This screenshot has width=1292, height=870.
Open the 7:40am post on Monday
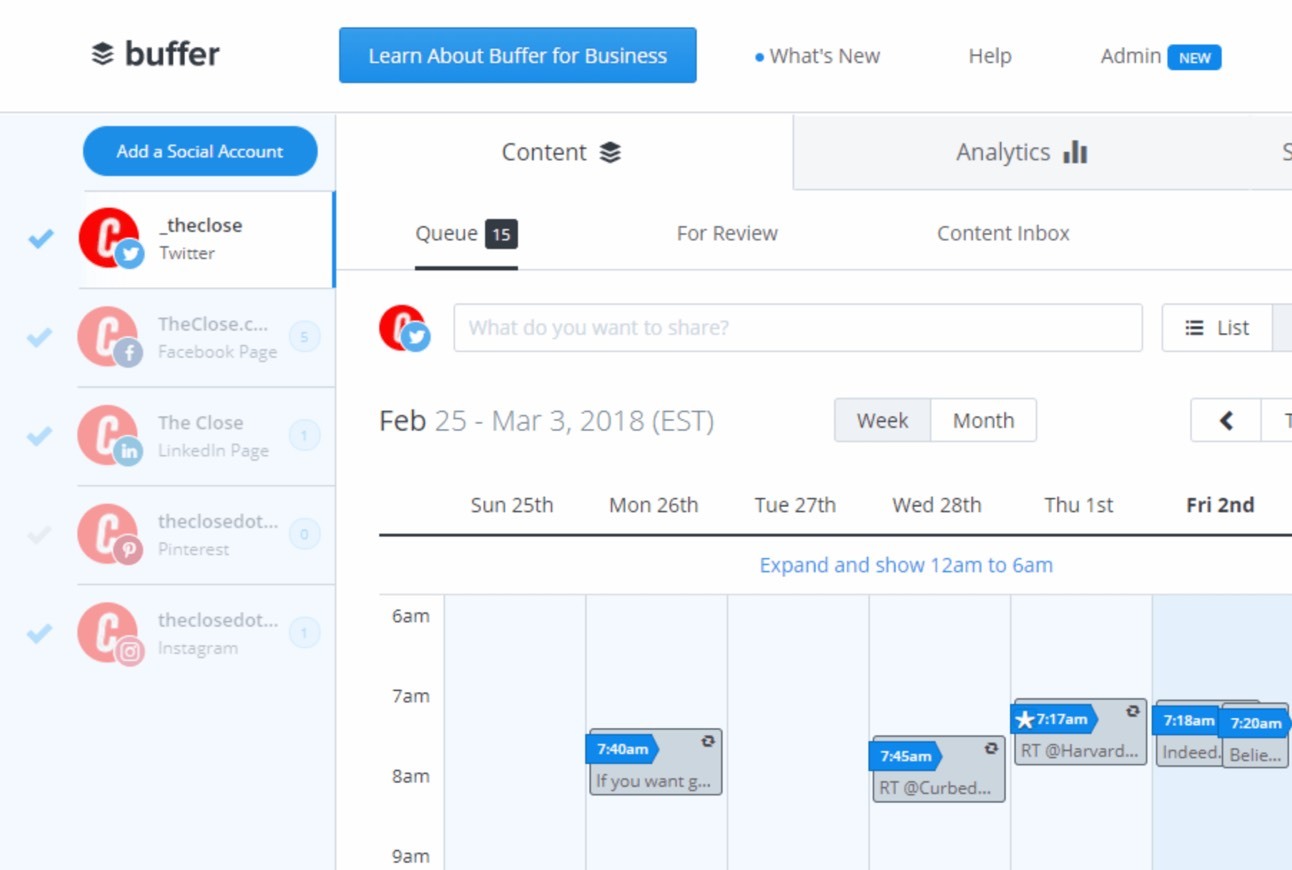tap(655, 762)
